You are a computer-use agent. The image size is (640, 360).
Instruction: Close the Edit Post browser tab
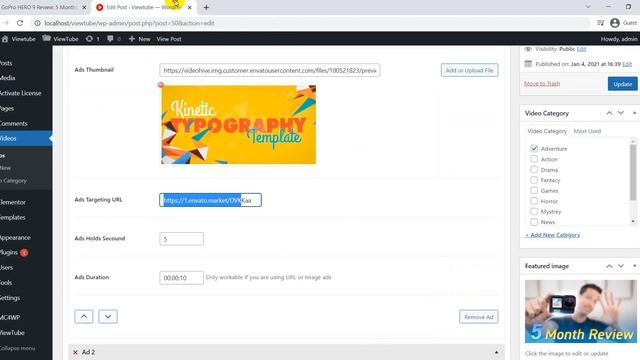pyautogui.click(x=189, y=7)
